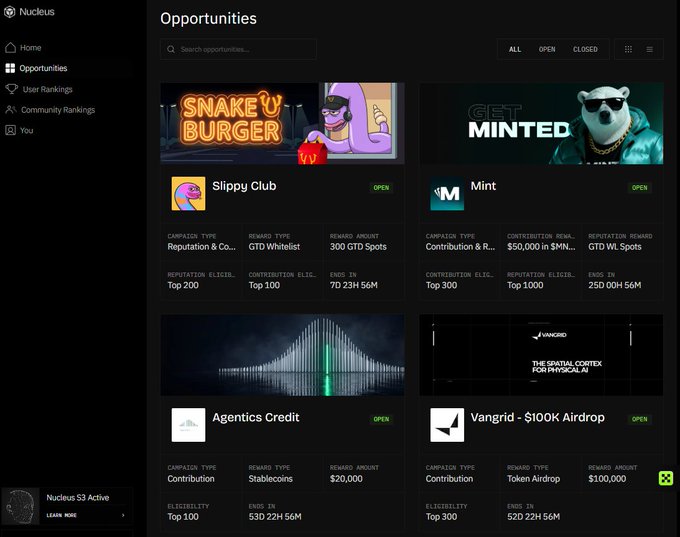Click '300 GTD Spots' reward amount

pyautogui.click(x=358, y=247)
